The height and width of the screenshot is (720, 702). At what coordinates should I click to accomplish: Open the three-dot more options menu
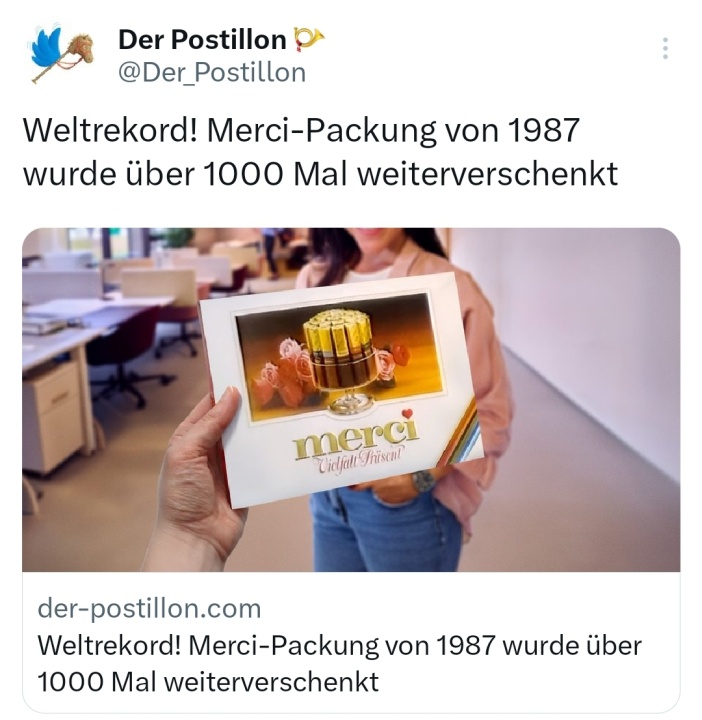coord(665,48)
